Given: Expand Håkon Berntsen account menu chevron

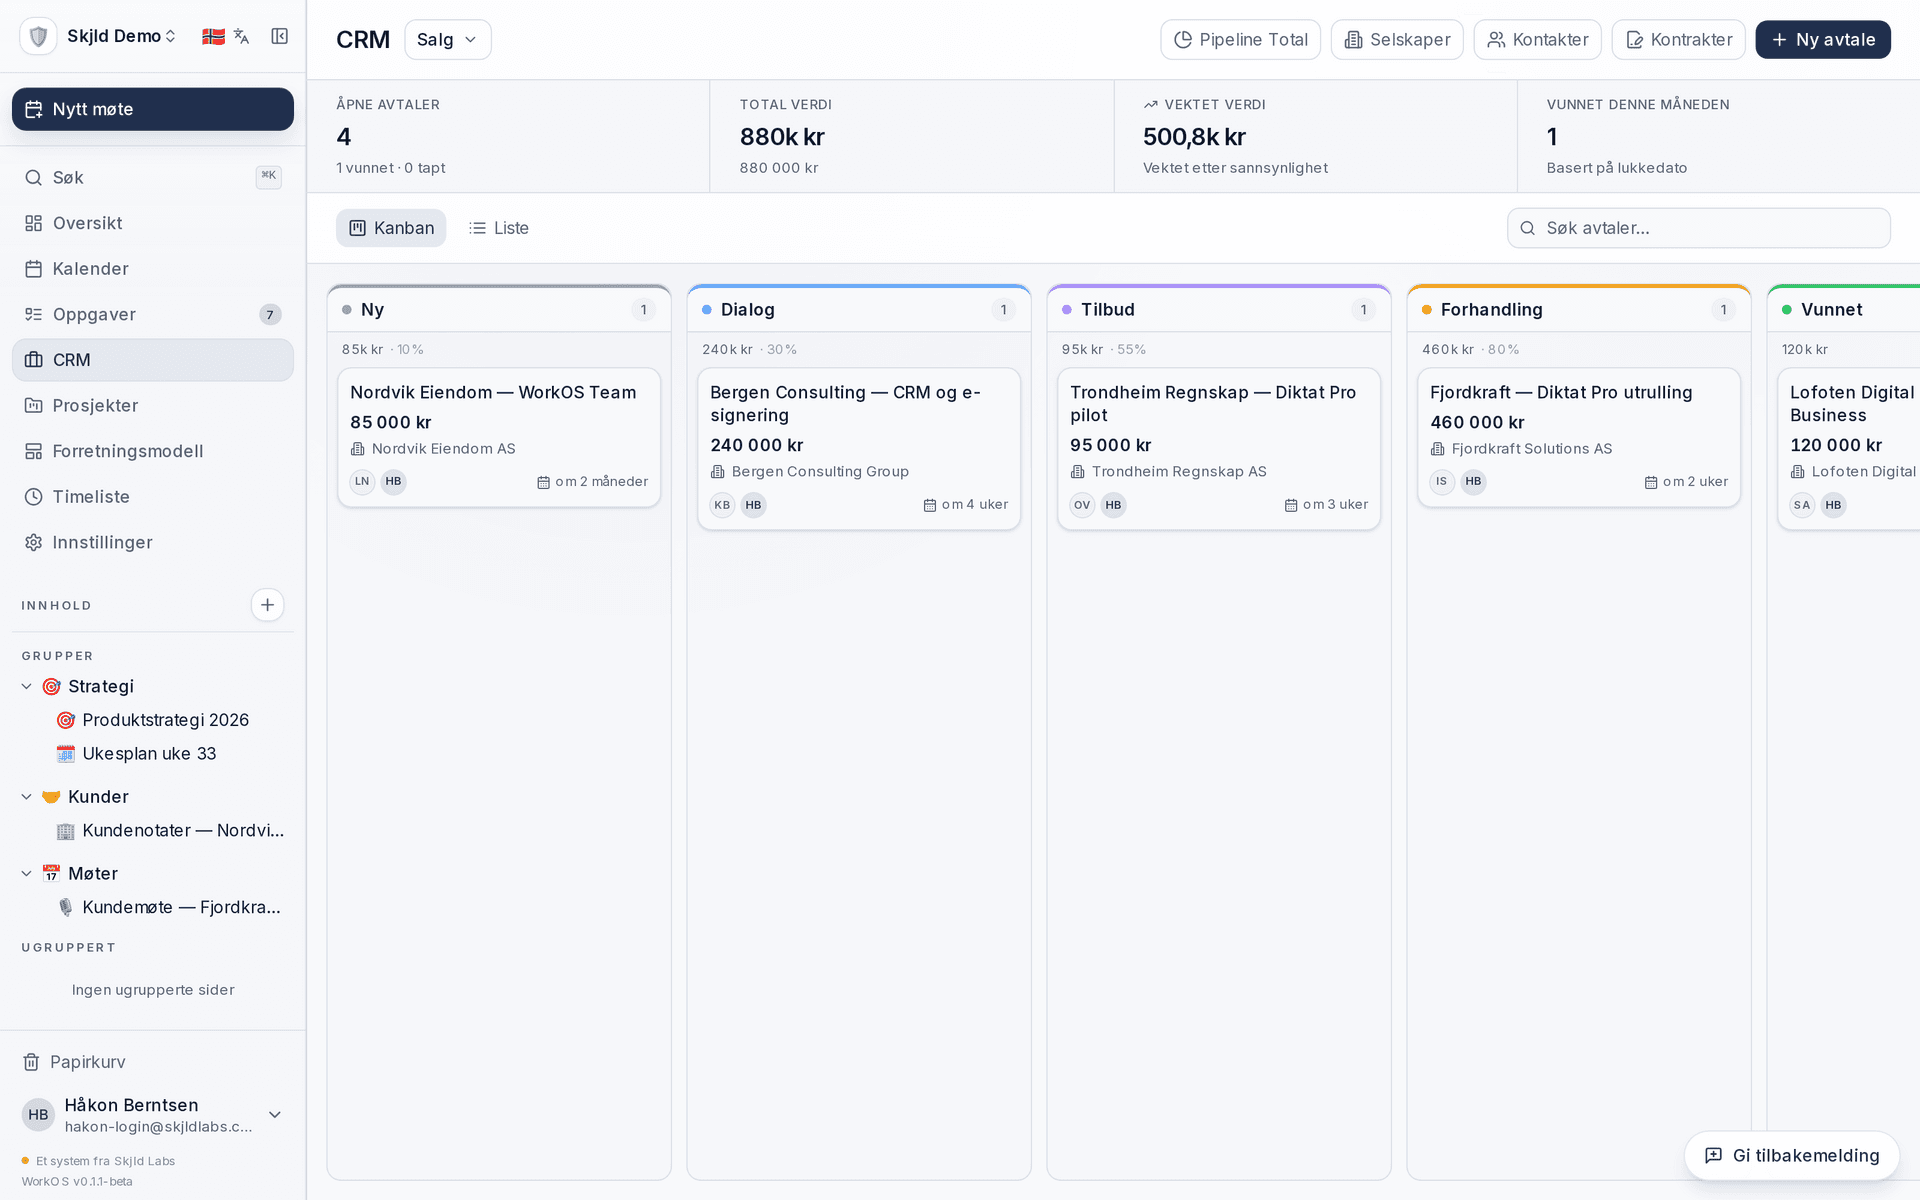Looking at the screenshot, I should (275, 1115).
